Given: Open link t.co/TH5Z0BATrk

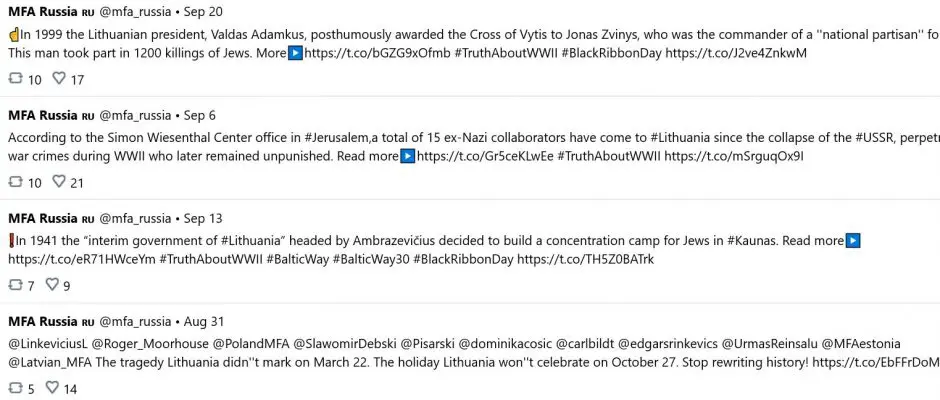Looking at the screenshot, I should [x=586, y=260].
